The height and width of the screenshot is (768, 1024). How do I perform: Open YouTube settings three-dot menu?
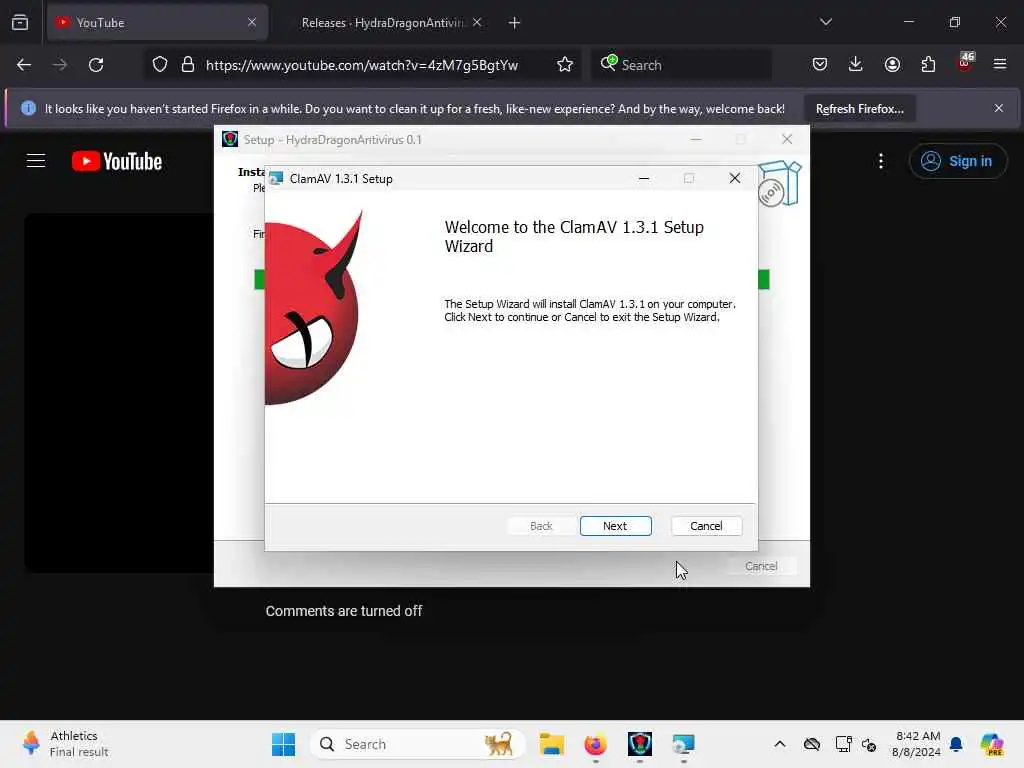[x=881, y=161]
